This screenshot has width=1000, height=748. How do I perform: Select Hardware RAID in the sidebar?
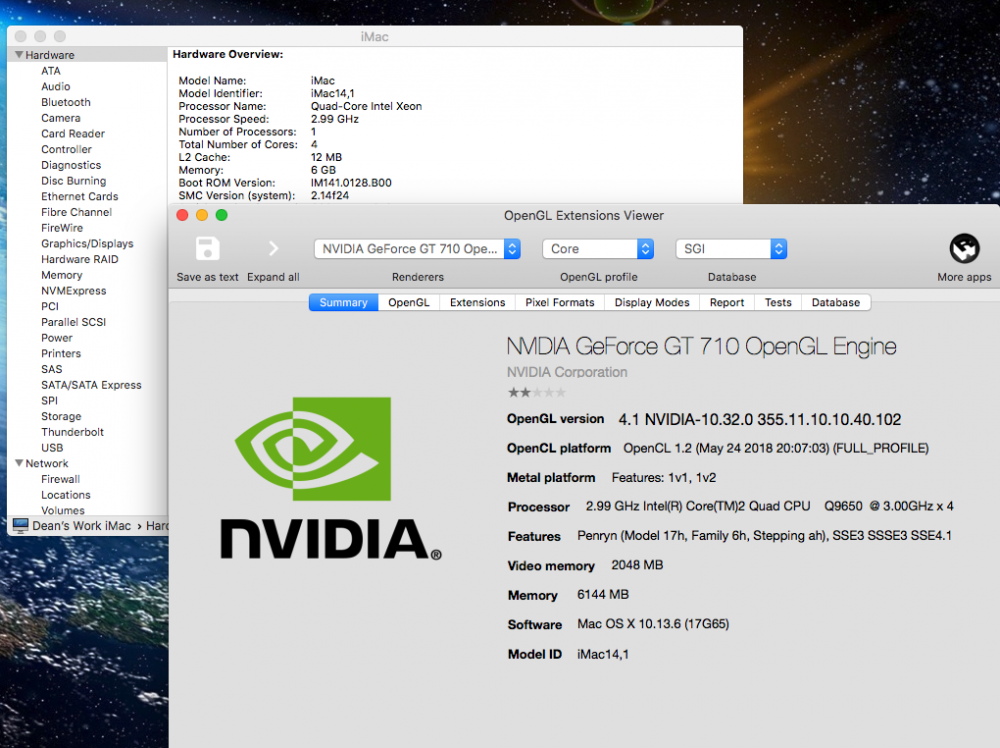coord(80,259)
